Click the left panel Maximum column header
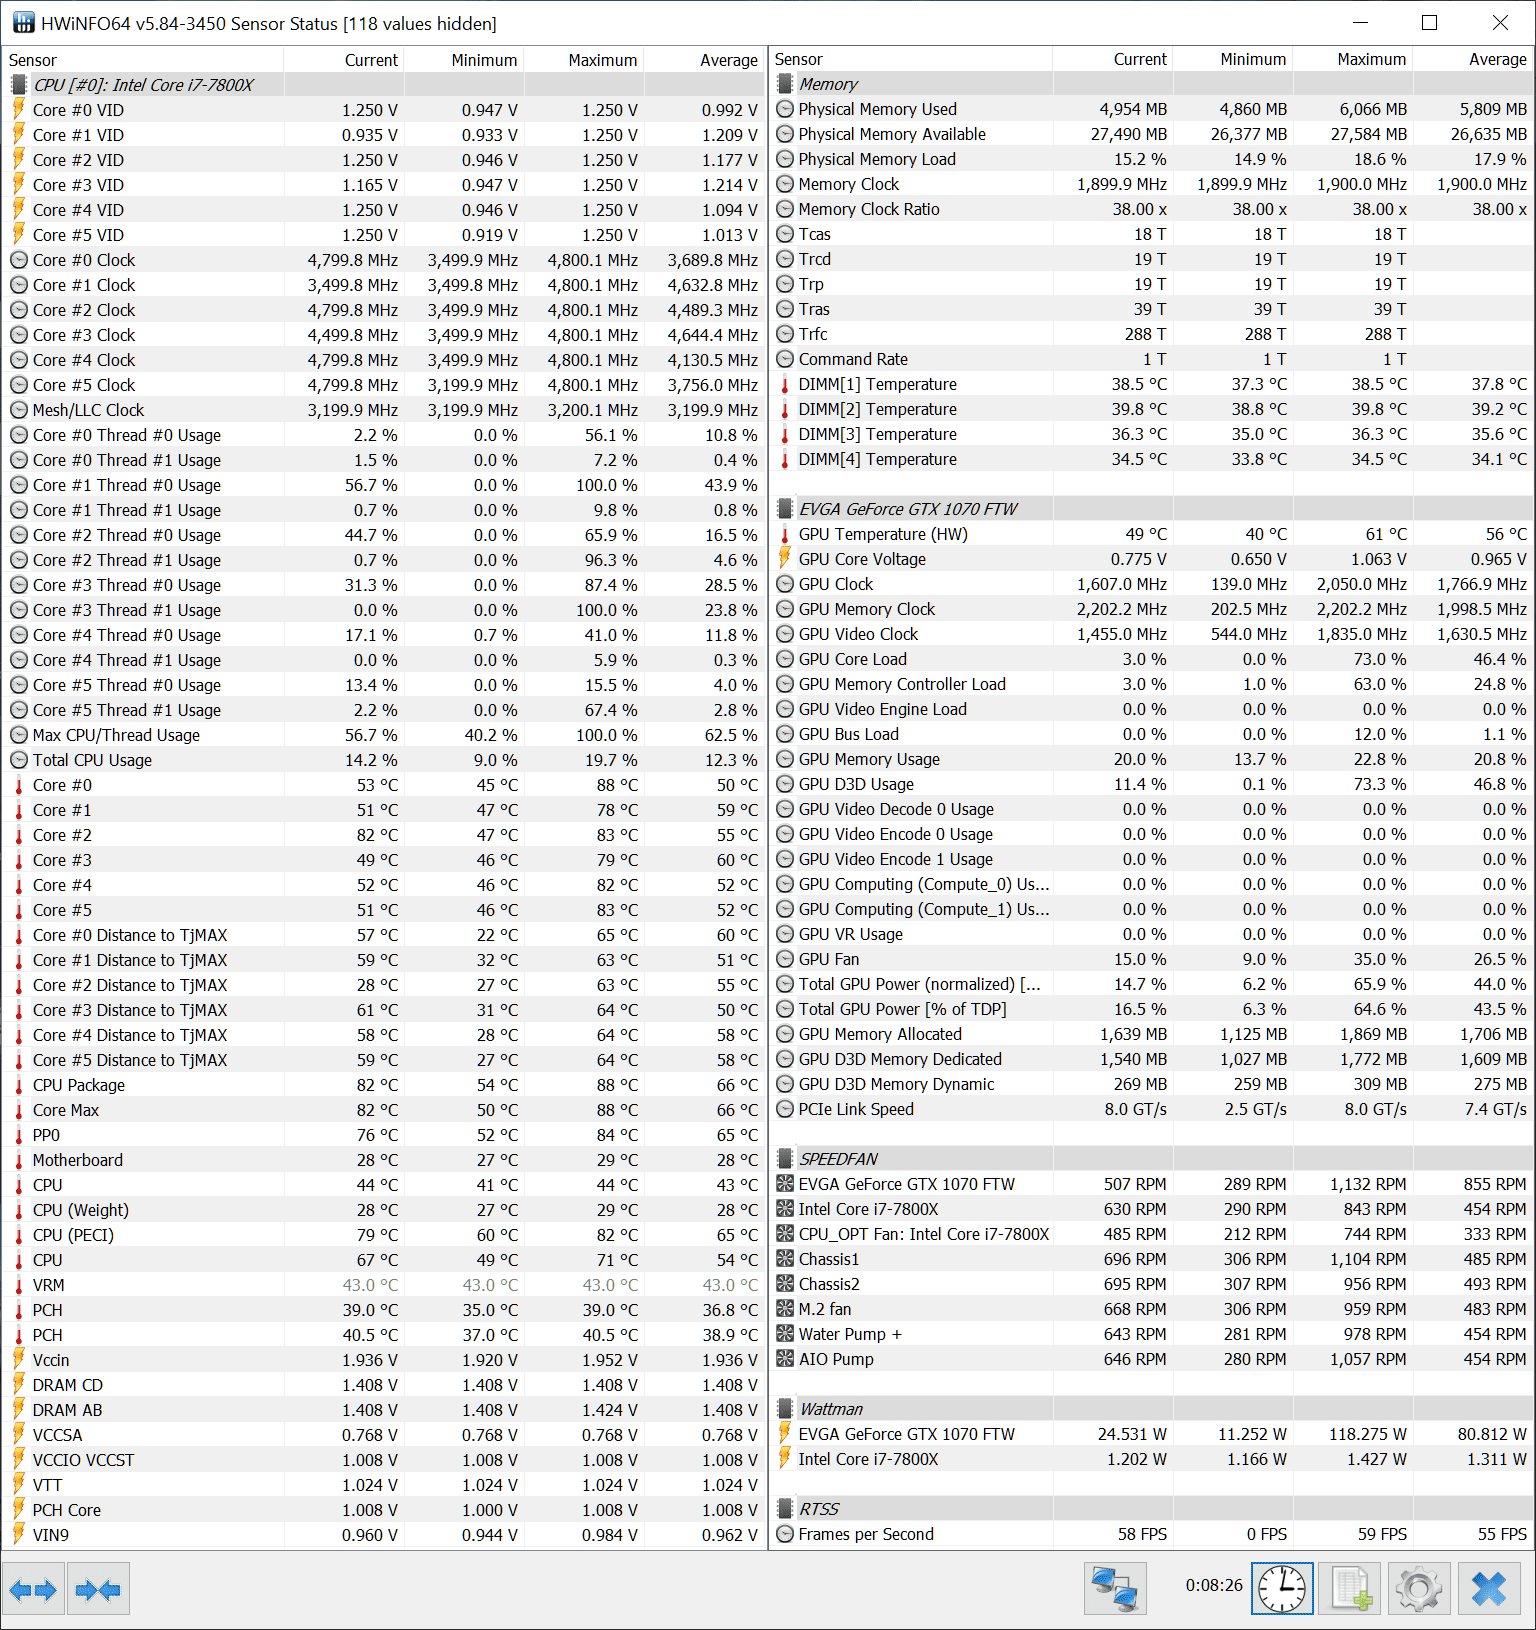This screenshot has height=1630, width=1536. tap(583, 60)
